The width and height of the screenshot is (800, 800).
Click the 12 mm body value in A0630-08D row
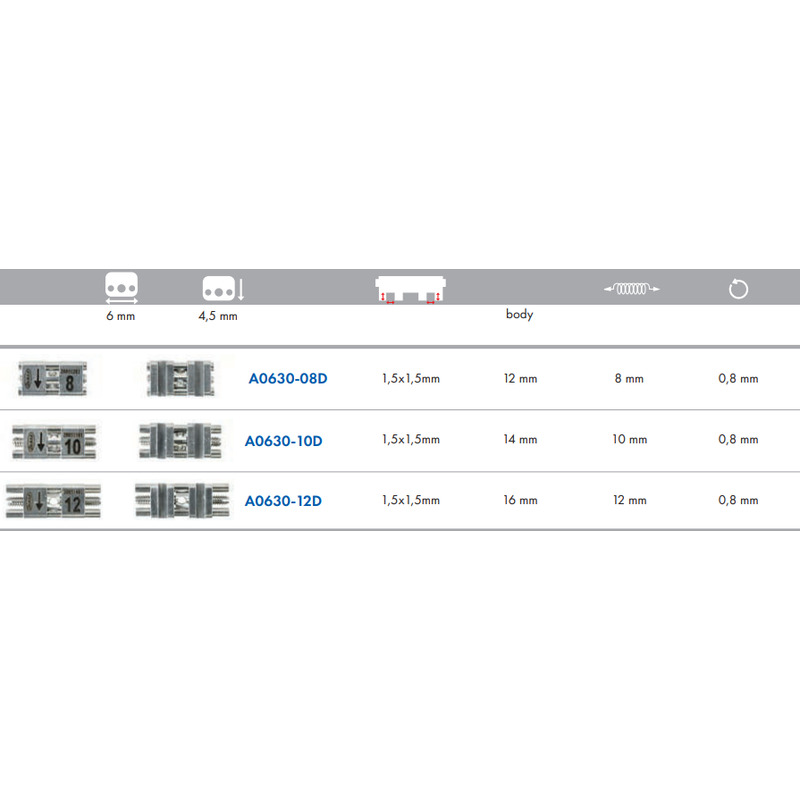pyautogui.click(x=520, y=379)
